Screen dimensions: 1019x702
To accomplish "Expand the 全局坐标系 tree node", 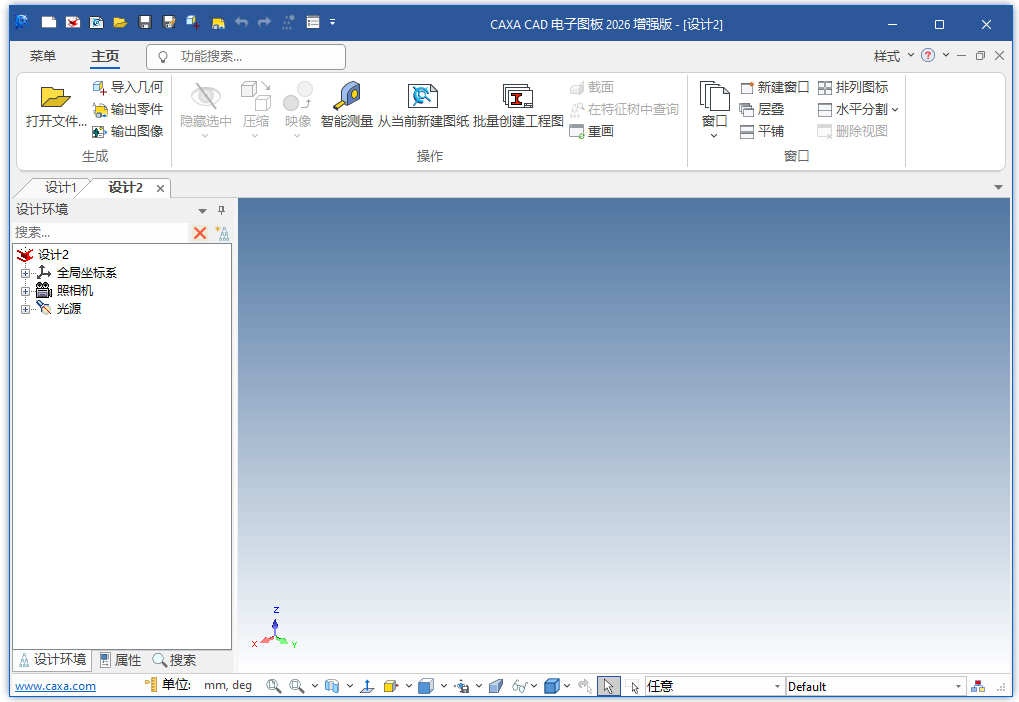I will coord(25,273).
